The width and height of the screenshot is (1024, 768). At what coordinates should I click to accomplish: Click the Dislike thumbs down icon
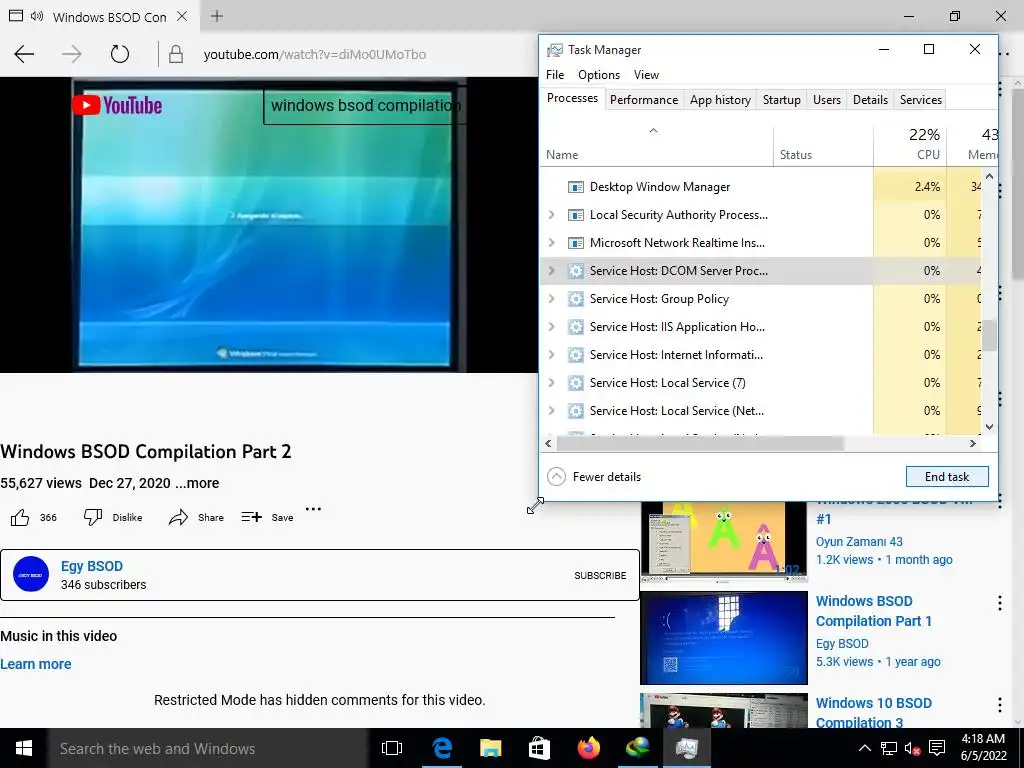(93, 517)
